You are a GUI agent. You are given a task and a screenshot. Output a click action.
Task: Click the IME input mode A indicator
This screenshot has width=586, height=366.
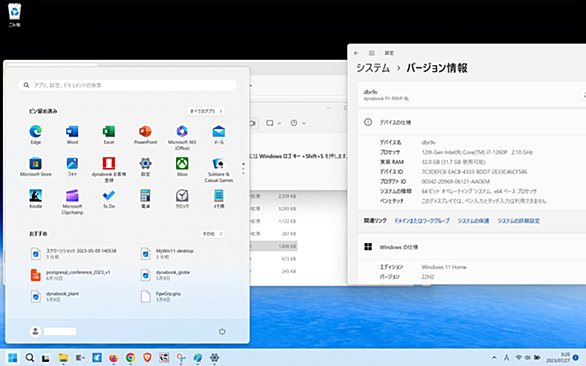[x=506, y=358]
